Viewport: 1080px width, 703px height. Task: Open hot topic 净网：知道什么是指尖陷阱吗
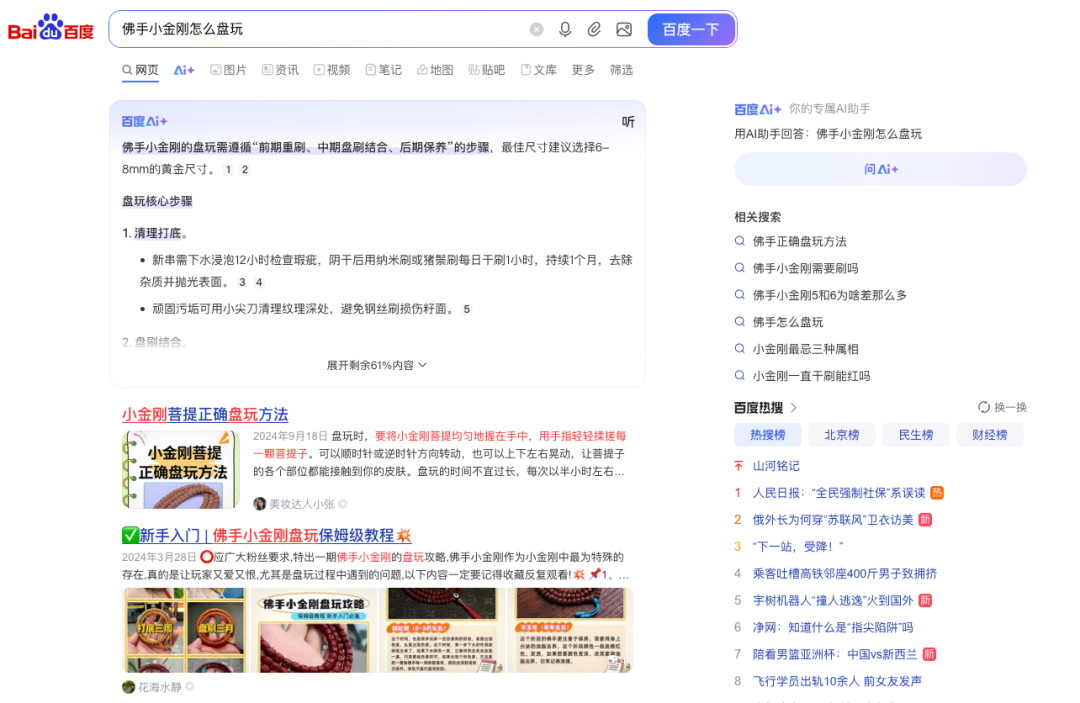click(833, 627)
